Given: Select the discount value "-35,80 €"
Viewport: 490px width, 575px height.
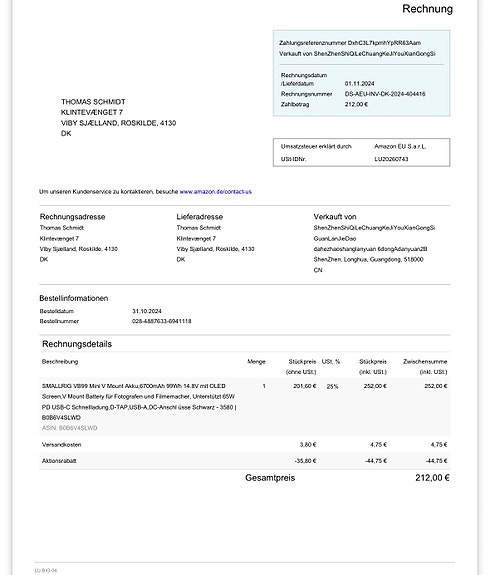Looking at the screenshot, I should [x=305, y=461].
